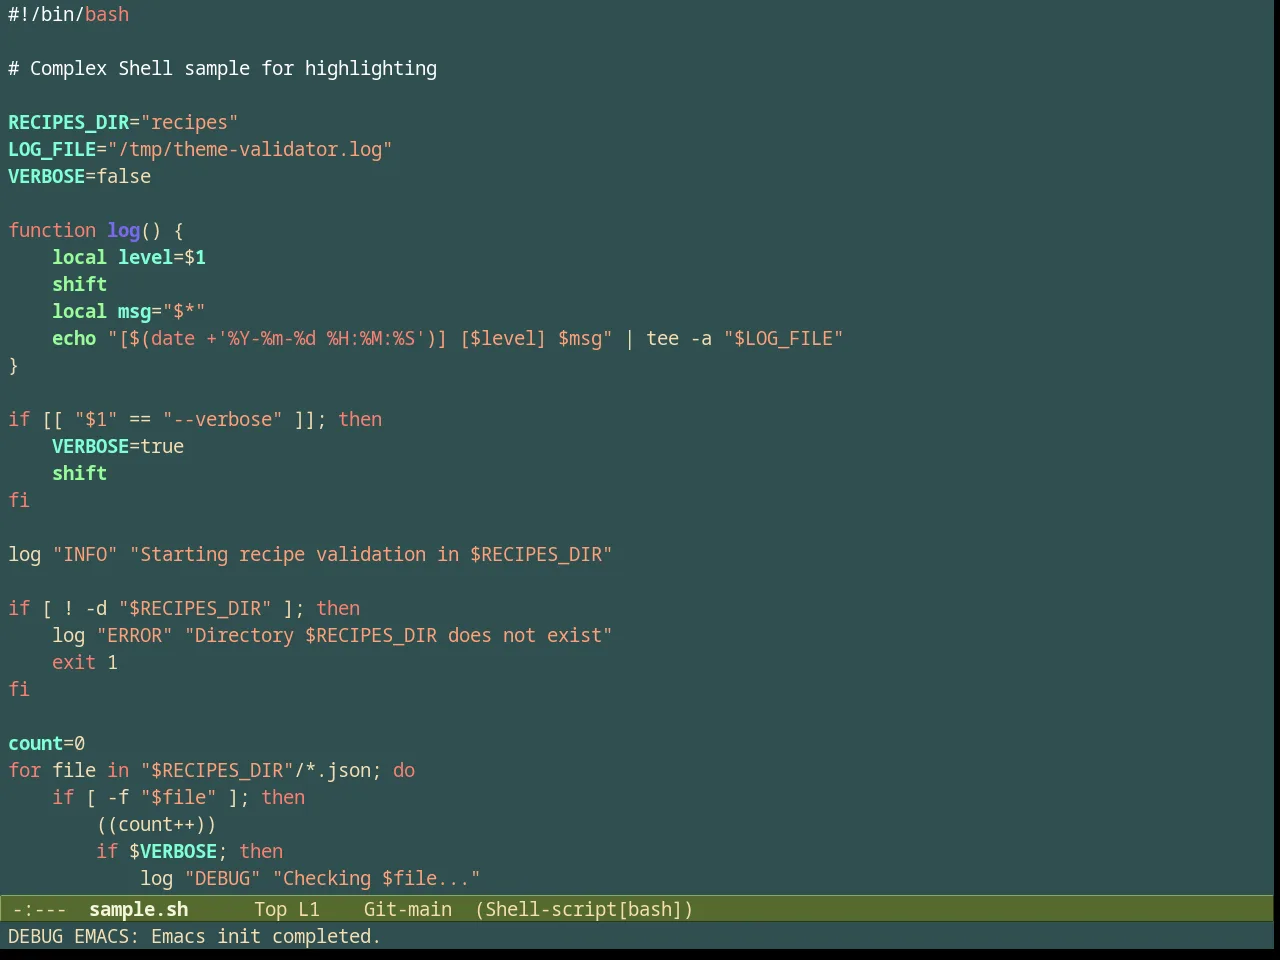Image resolution: width=1280 pixels, height=960 pixels.
Task: Click the function keyword before log()
Action: (52, 230)
